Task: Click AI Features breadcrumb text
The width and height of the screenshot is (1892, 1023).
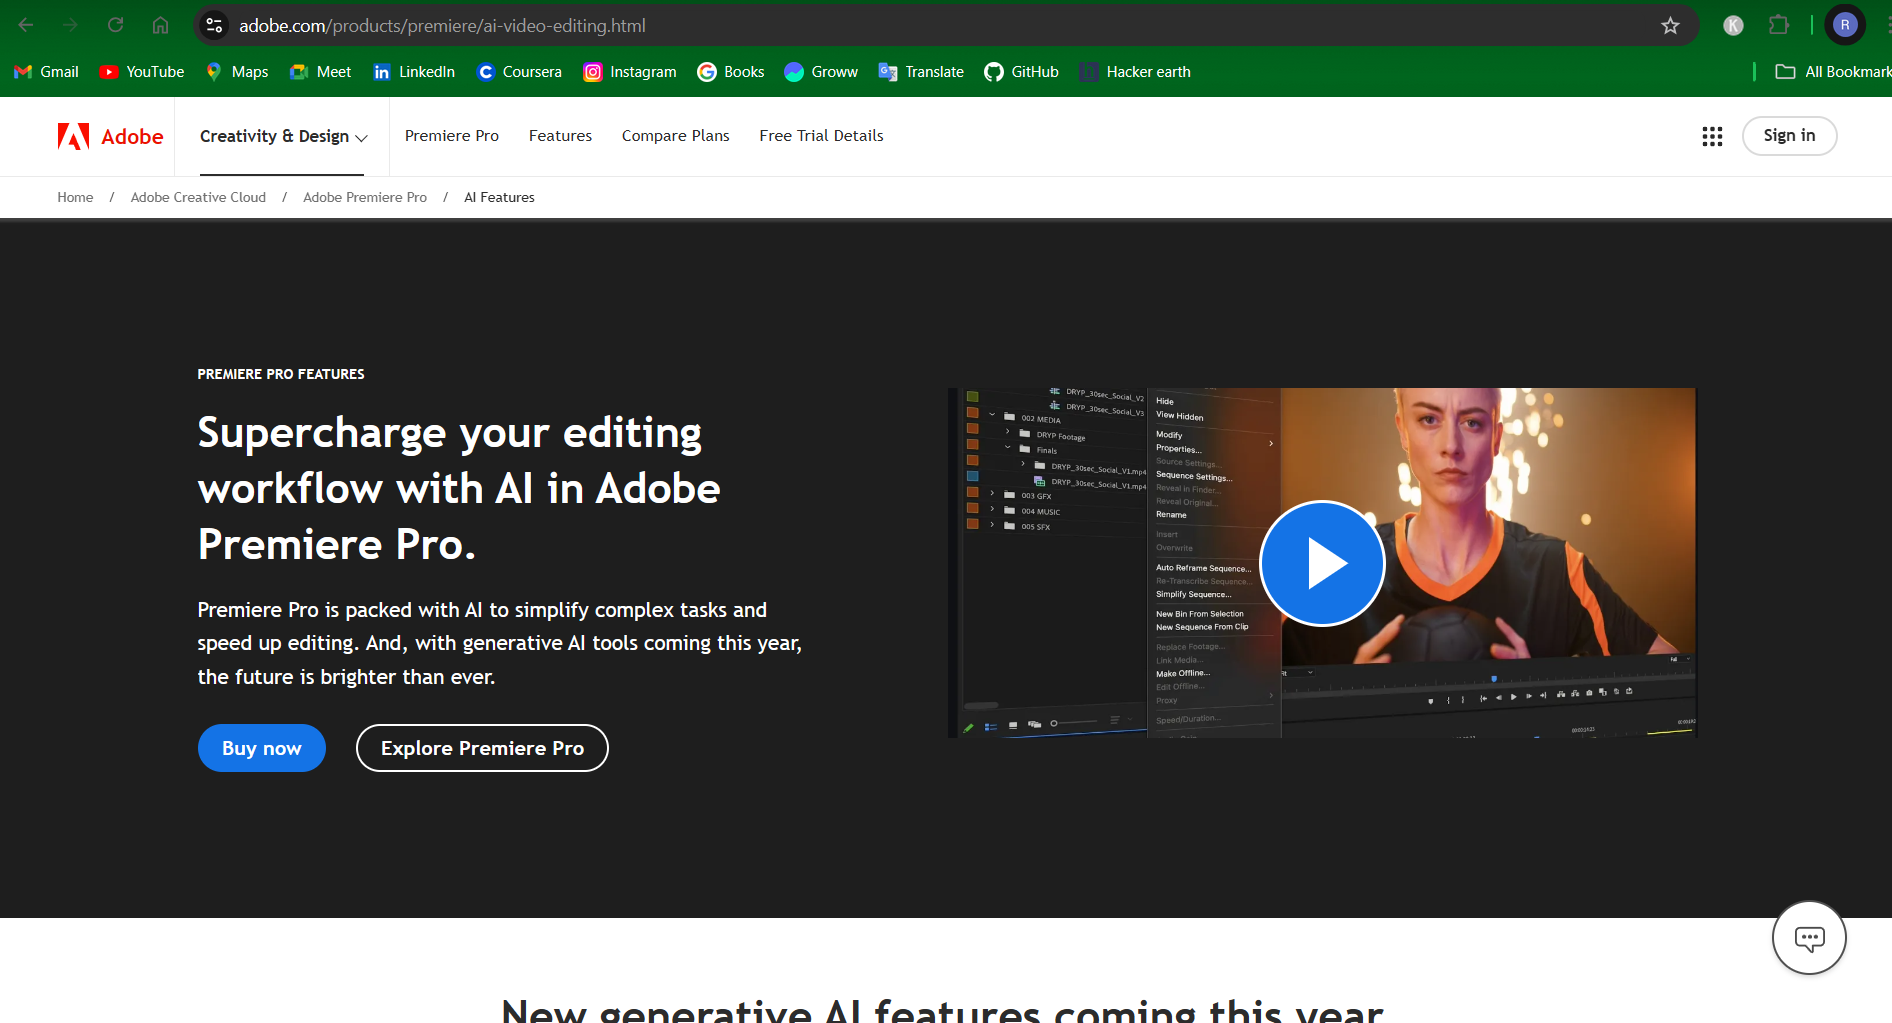Action: point(499,197)
